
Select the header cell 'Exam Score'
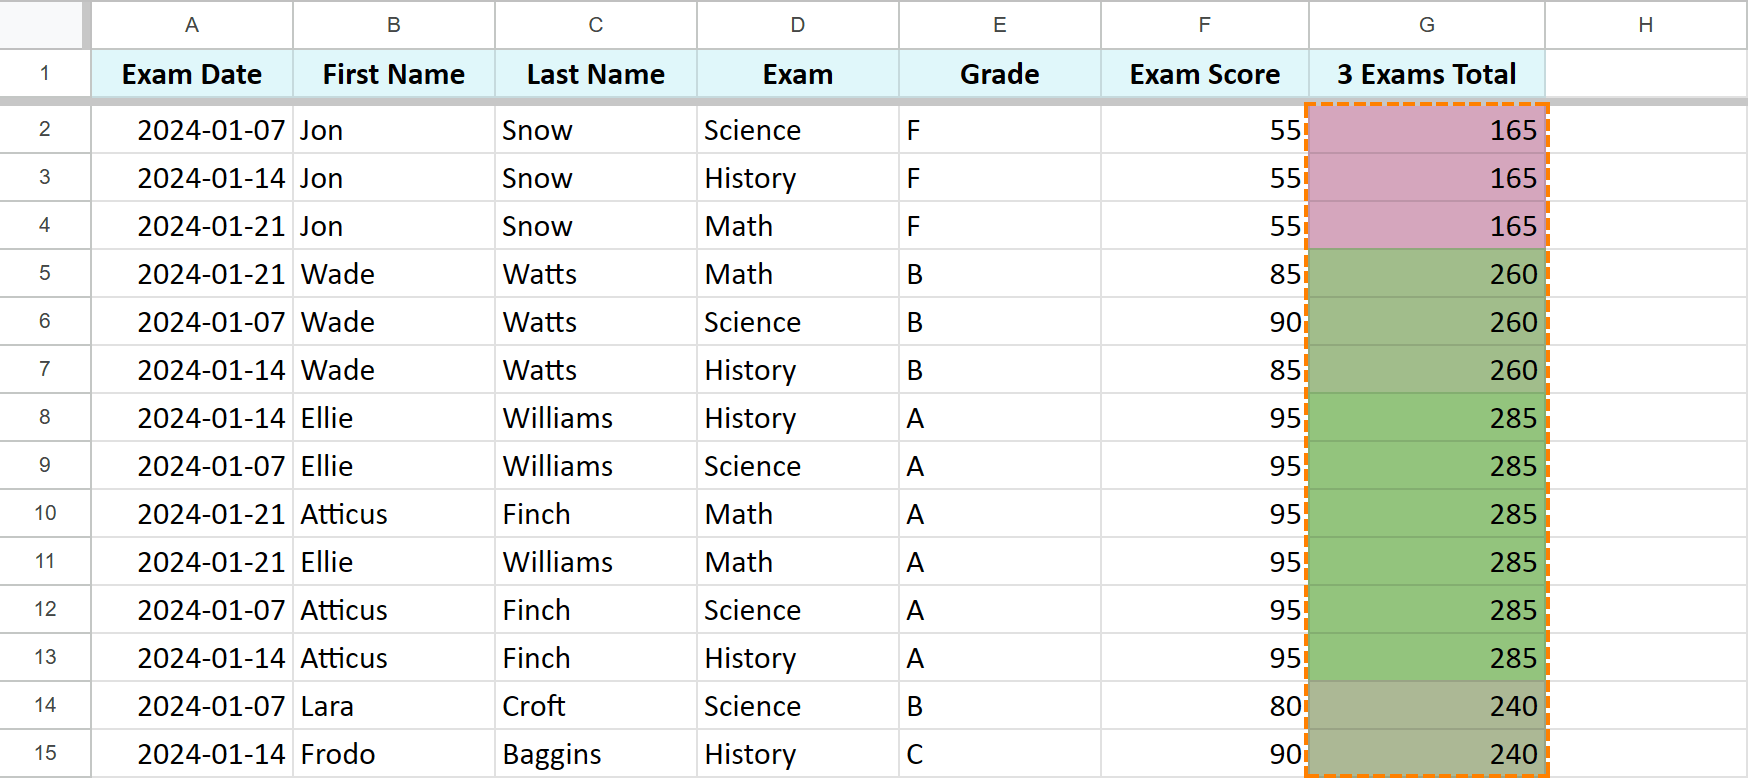point(1204,73)
